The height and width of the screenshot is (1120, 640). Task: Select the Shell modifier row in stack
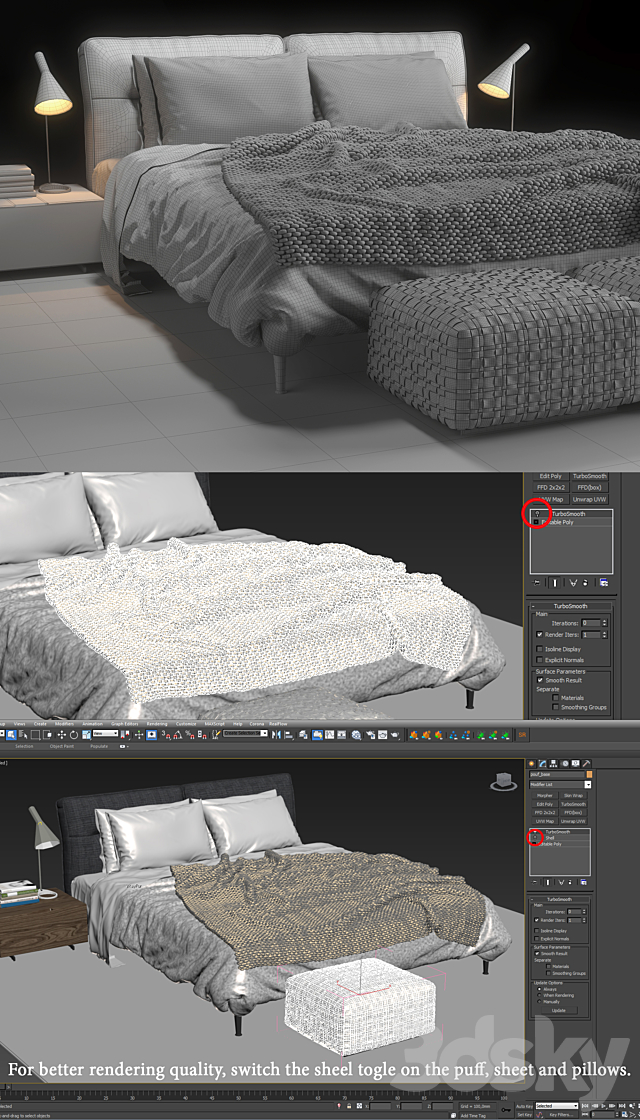(560, 838)
